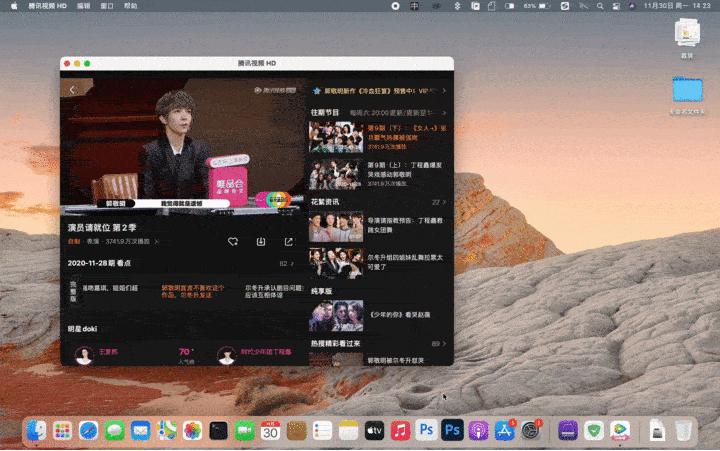
Task: Click the battery status in the menu bar
Action: click(536, 6)
